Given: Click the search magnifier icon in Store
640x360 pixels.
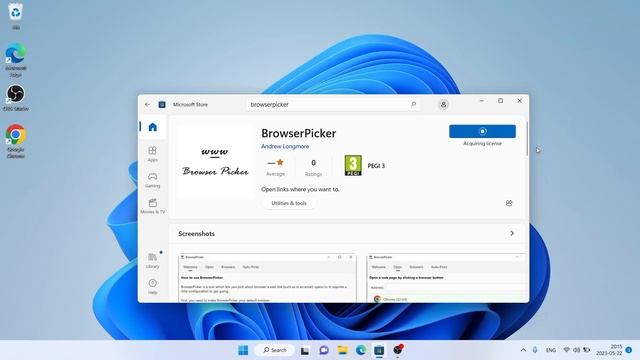Looking at the screenshot, I should tap(413, 104).
